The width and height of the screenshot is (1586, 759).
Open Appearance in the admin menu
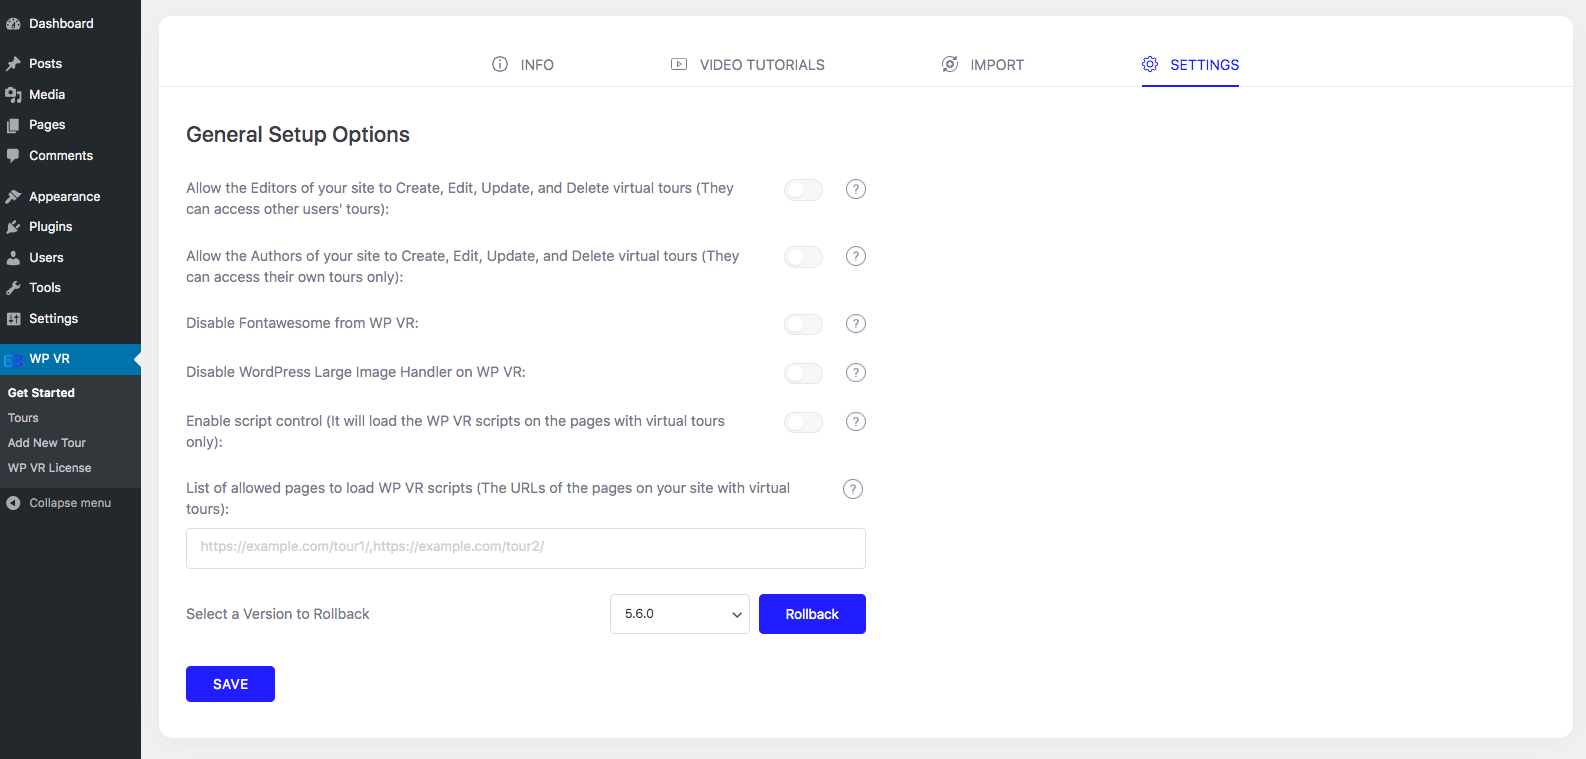[x=70, y=196]
